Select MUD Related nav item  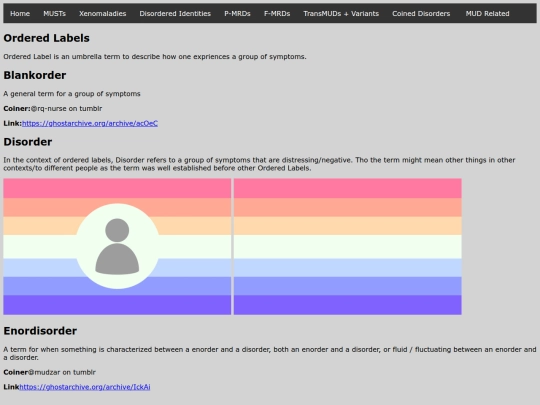tap(487, 13)
